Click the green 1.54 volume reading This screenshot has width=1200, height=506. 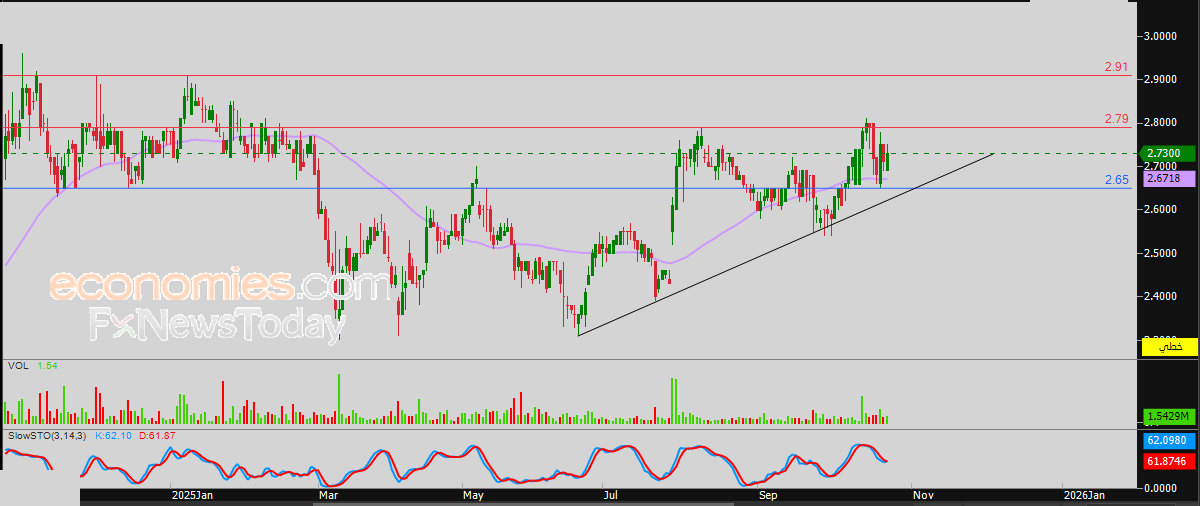pos(48,366)
